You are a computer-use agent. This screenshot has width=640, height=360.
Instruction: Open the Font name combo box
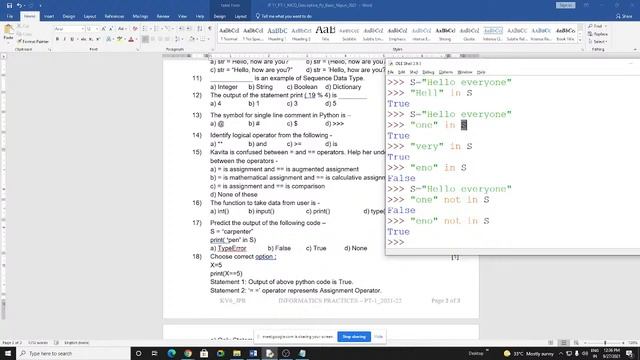(x=69, y=29)
